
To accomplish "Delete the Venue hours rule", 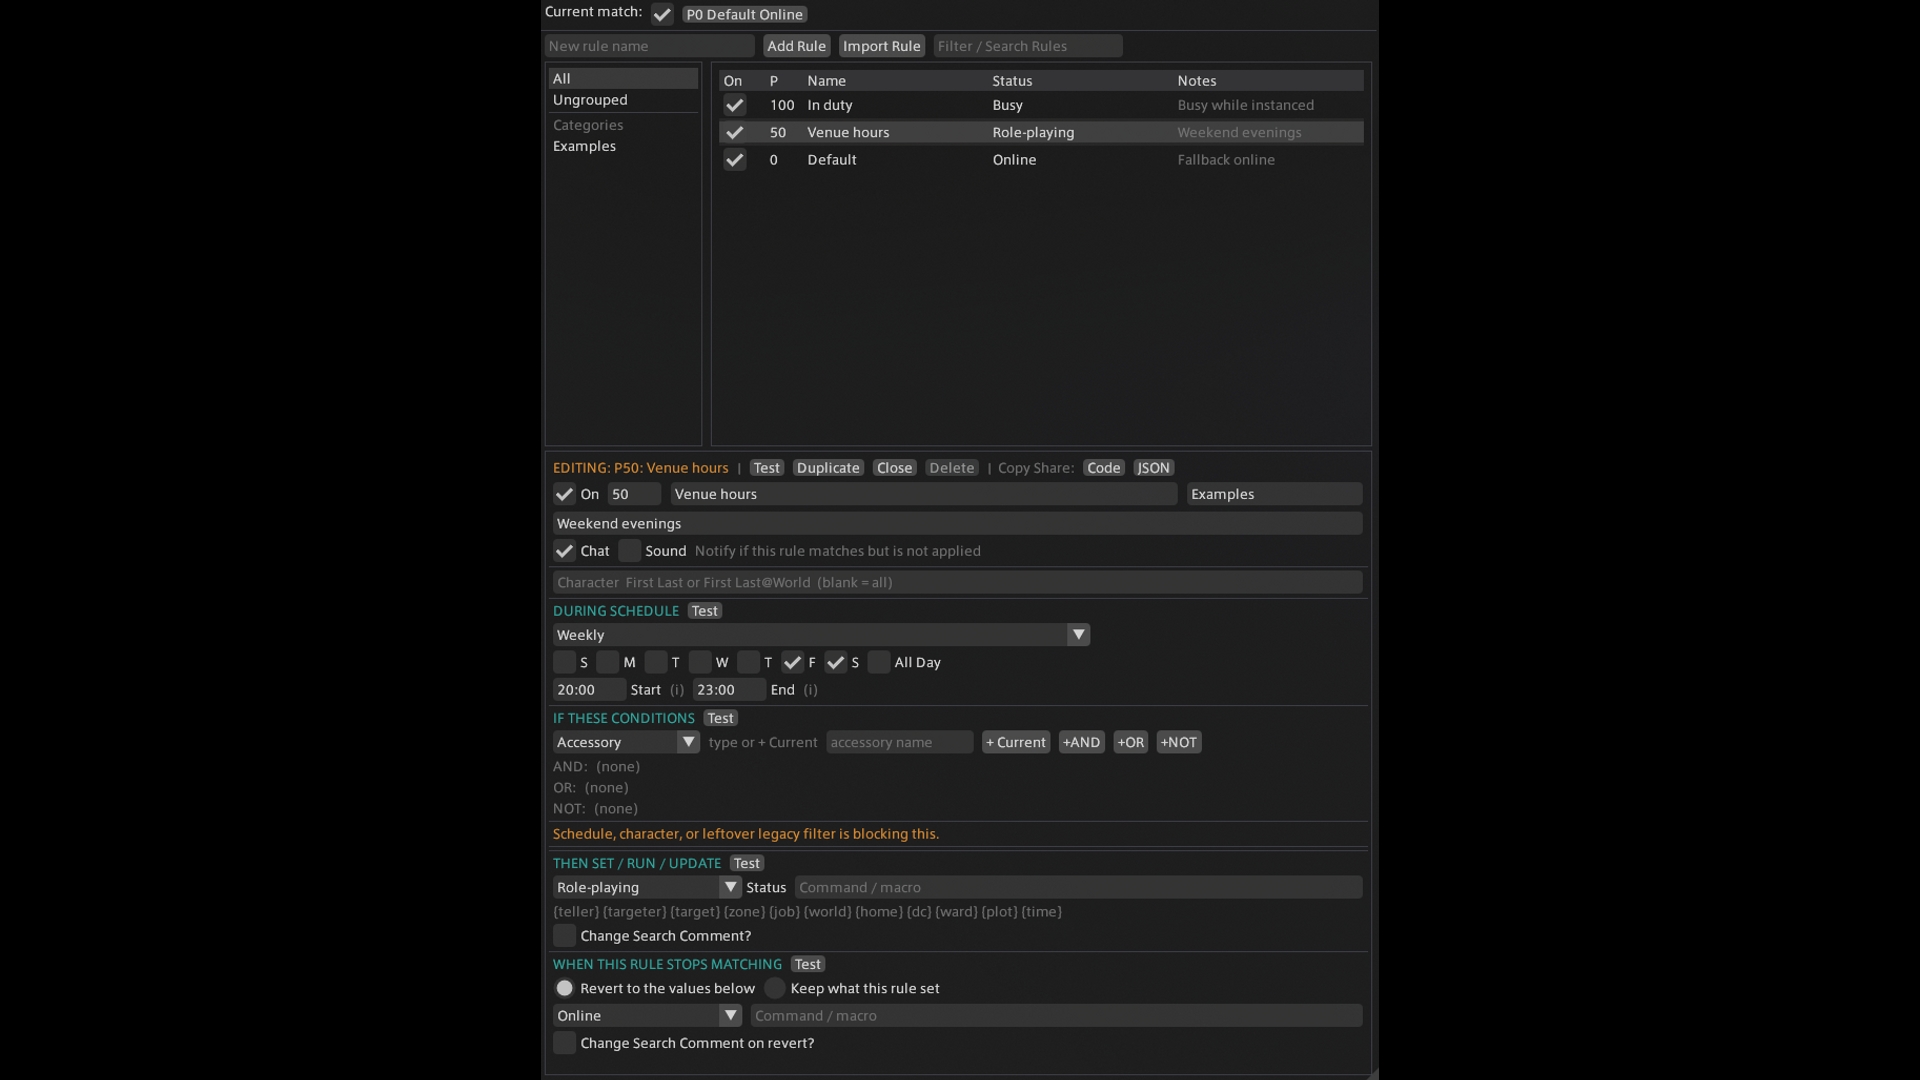I will [x=951, y=468].
